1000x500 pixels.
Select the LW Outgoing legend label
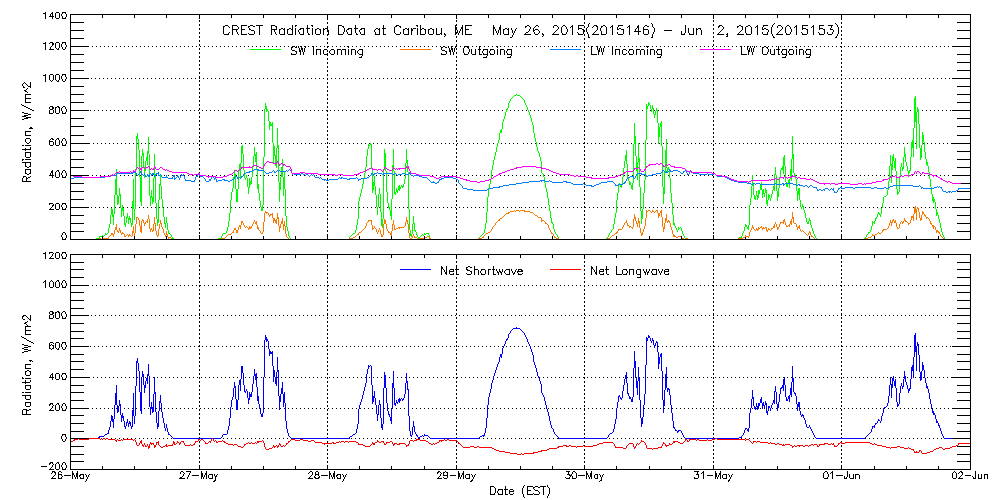click(775, 51)
